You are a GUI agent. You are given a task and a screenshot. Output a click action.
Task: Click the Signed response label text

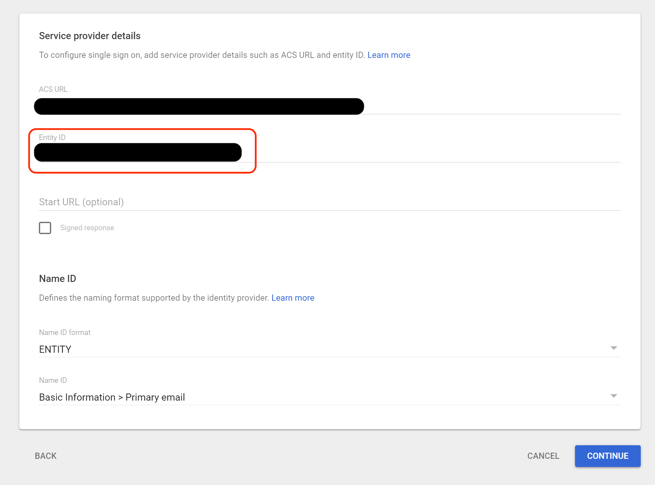[x=87, y=228]
